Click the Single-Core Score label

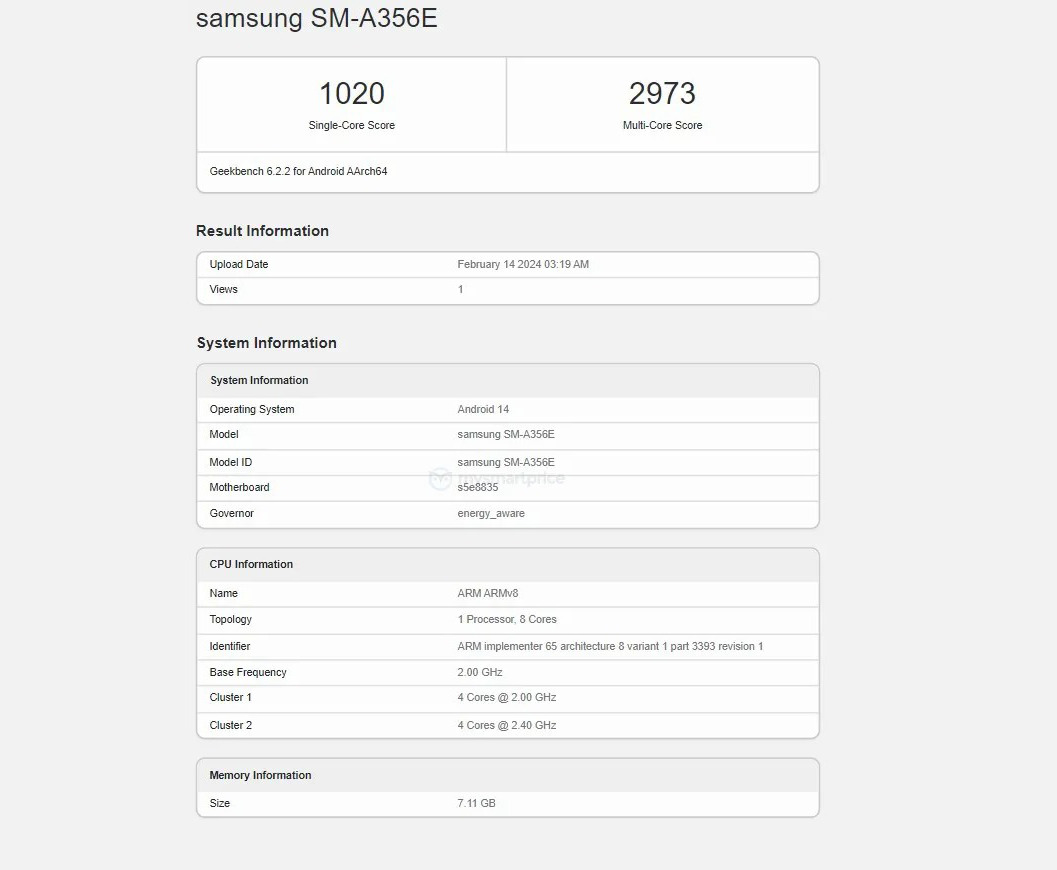tap(351, 126)
